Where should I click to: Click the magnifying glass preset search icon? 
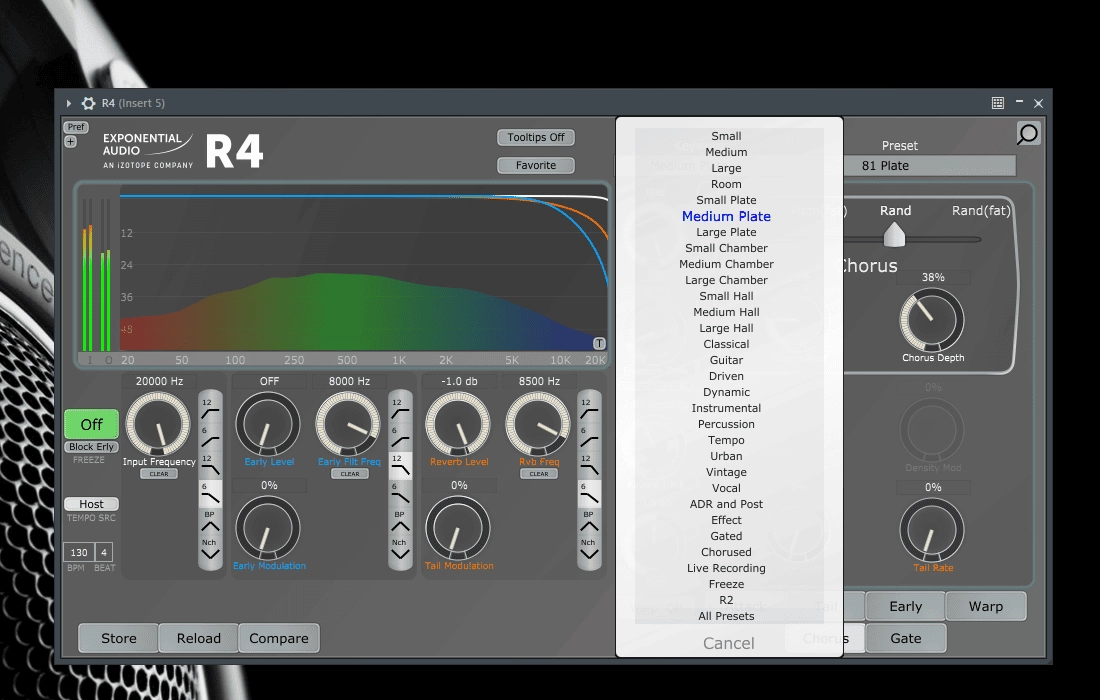[1028, 133]
